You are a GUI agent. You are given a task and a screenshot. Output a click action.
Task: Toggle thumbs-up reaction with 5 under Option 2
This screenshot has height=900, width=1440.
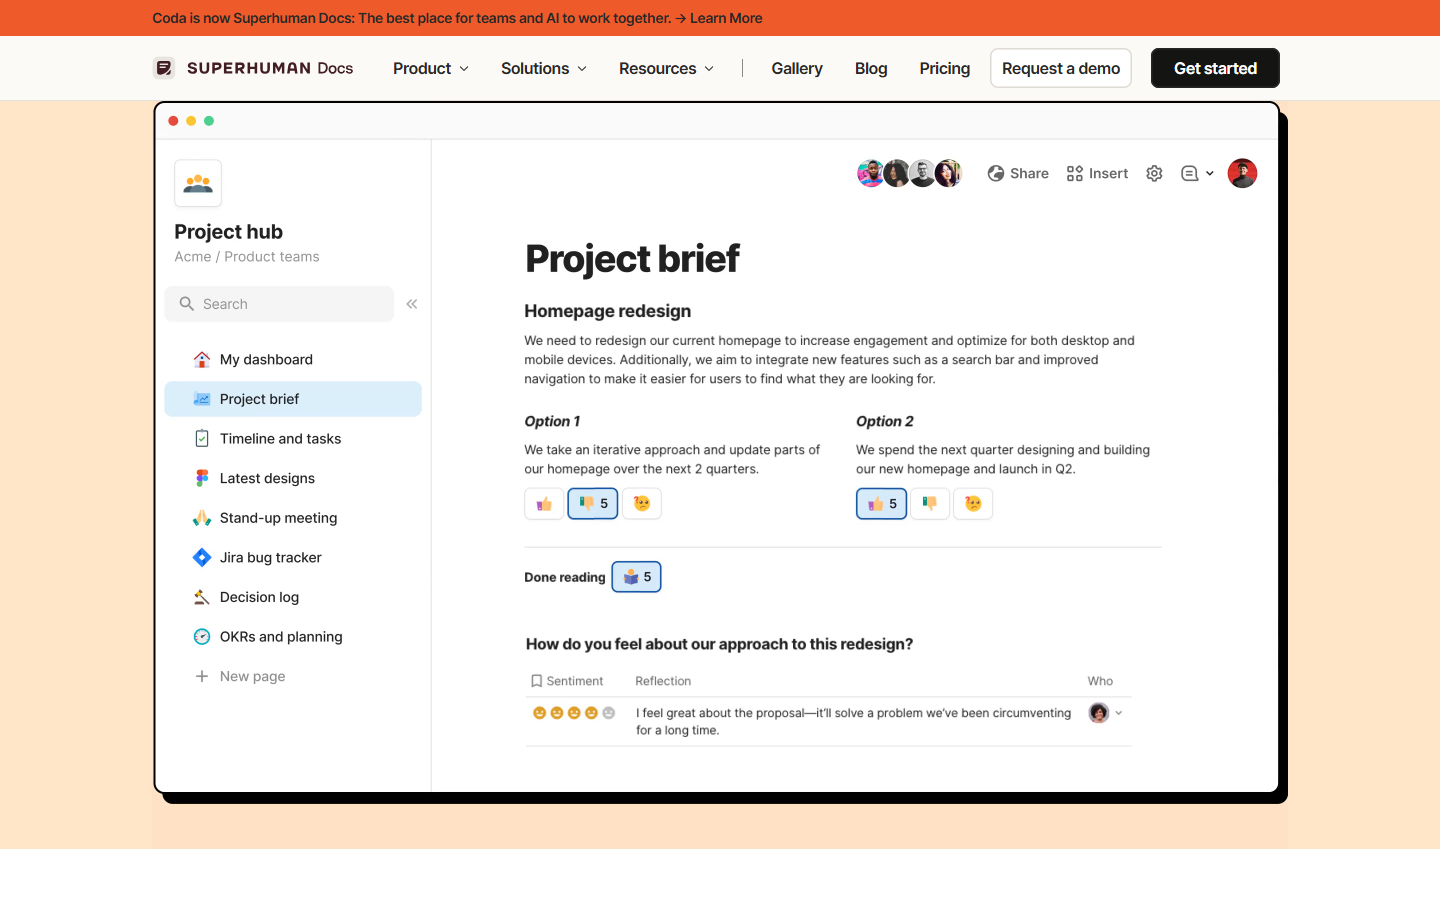pos(882,504)
